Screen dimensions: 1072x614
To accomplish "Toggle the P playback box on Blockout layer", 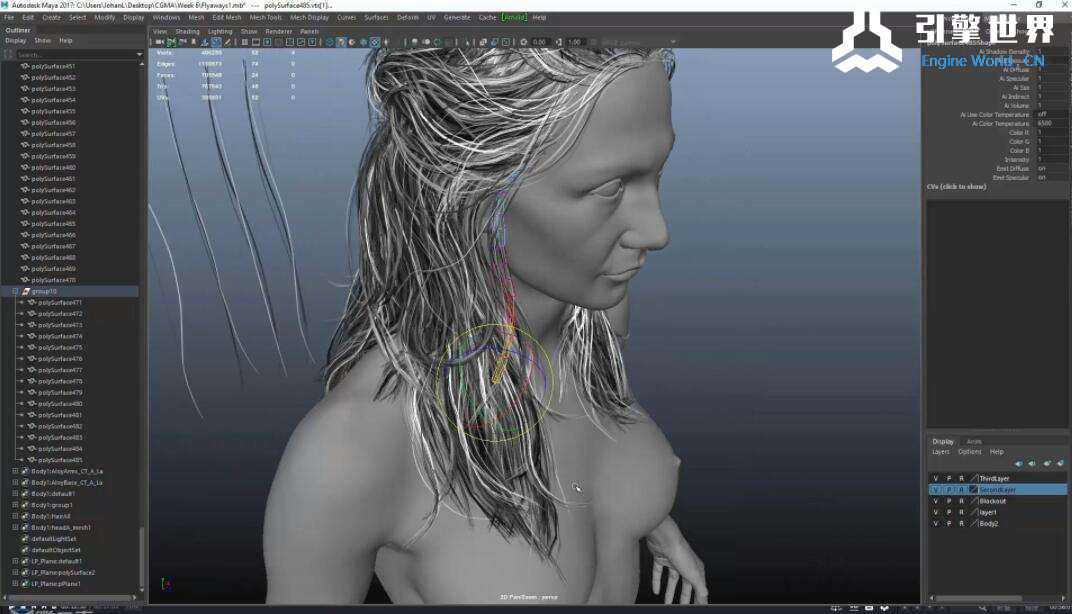I will coord(949,501).
